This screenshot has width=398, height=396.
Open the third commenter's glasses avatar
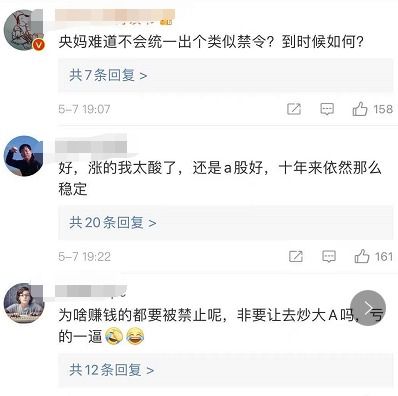(x=24, y=303)
